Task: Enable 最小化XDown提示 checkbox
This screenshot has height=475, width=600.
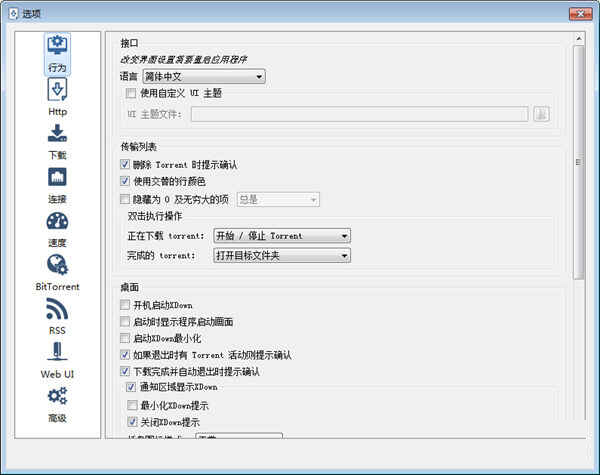Action: click(x=132, y=405)
